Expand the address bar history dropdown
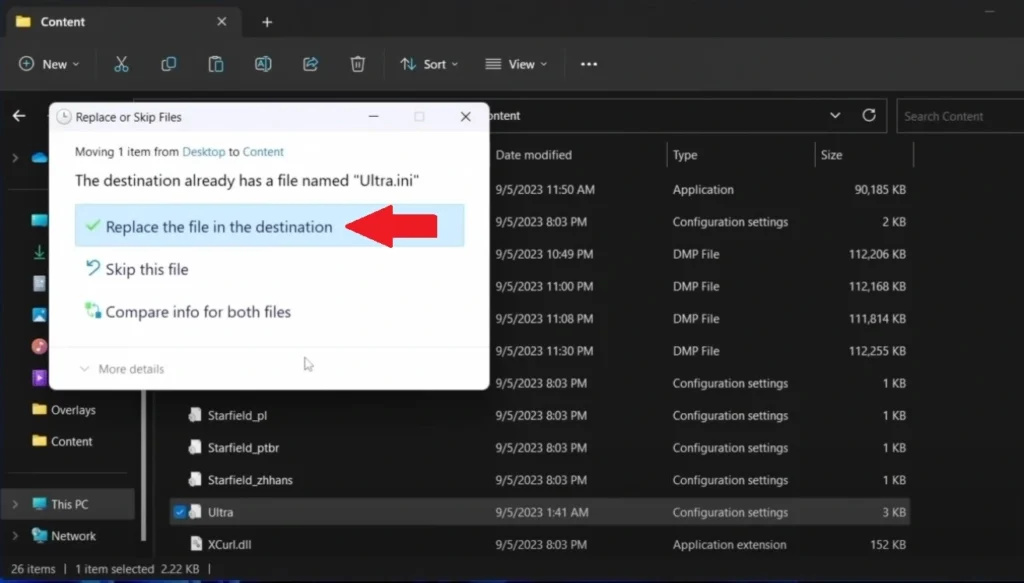1024x583 pixels. coord(835,116)
